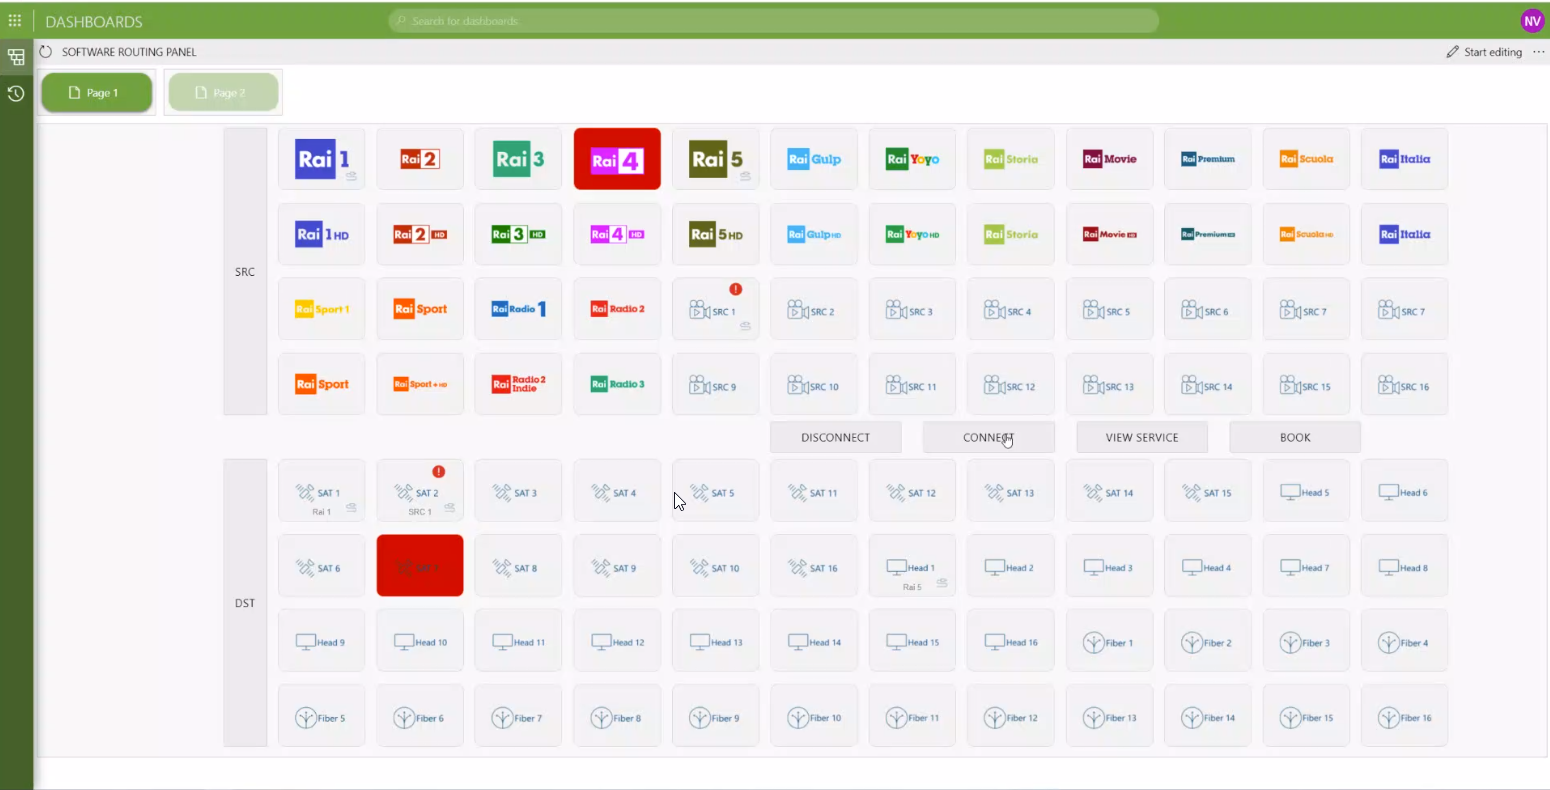This screenshot has height=790, width=1550.
Task: Open the three-dot more options menu
Action: click(1538, 52)
